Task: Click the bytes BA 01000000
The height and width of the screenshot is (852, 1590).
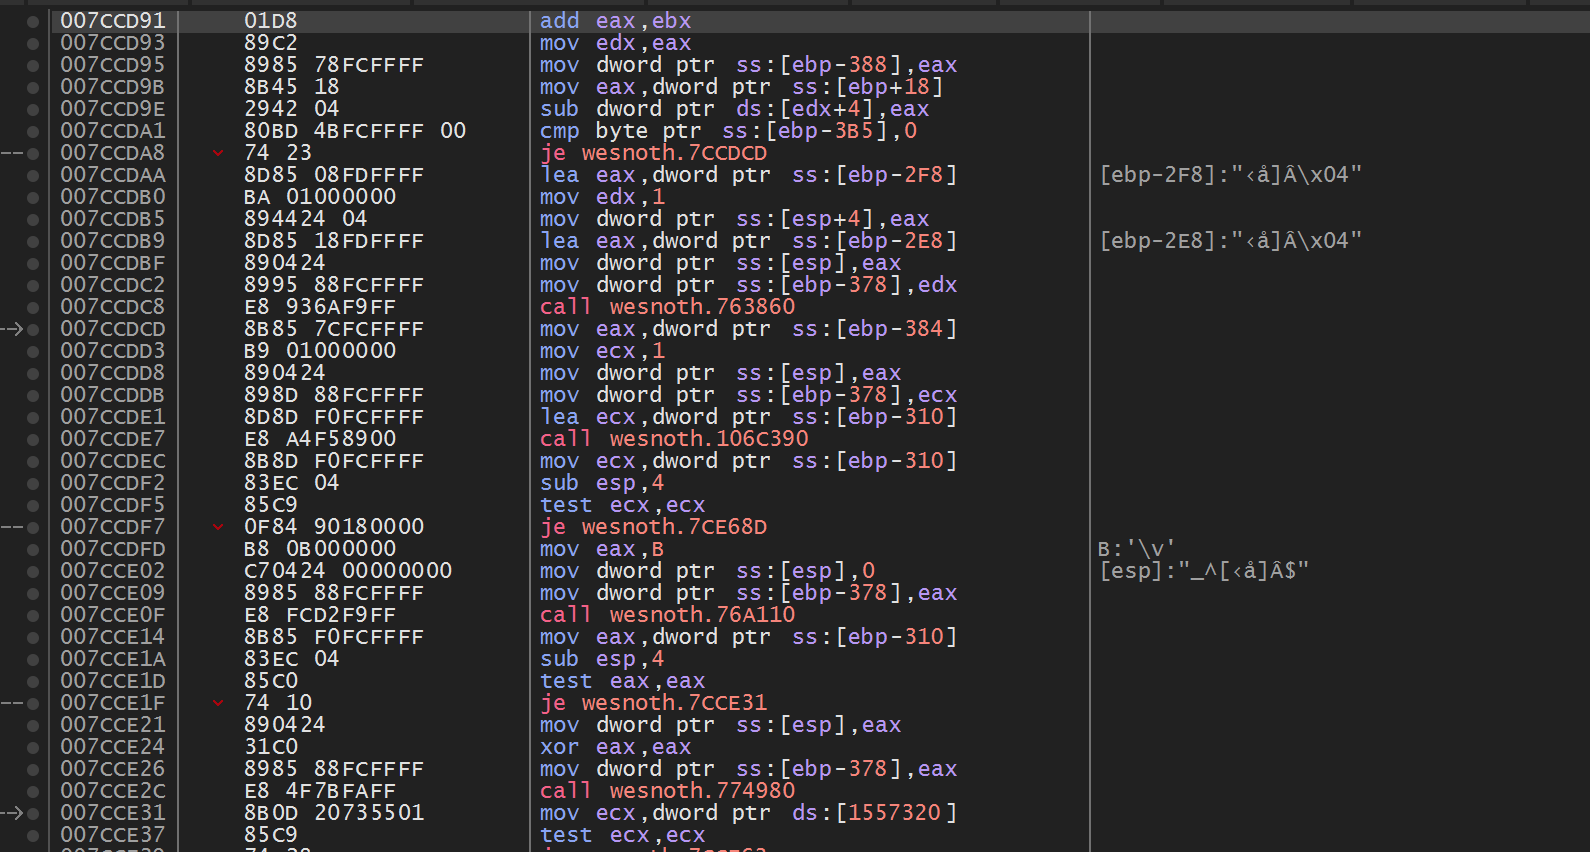Action: [x=320, y=197]
